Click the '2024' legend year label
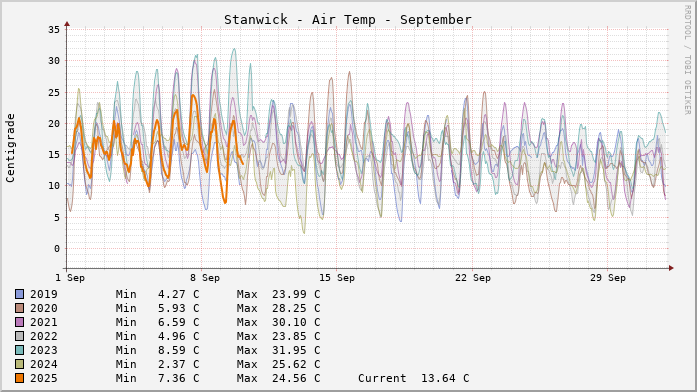 point(44,364)
